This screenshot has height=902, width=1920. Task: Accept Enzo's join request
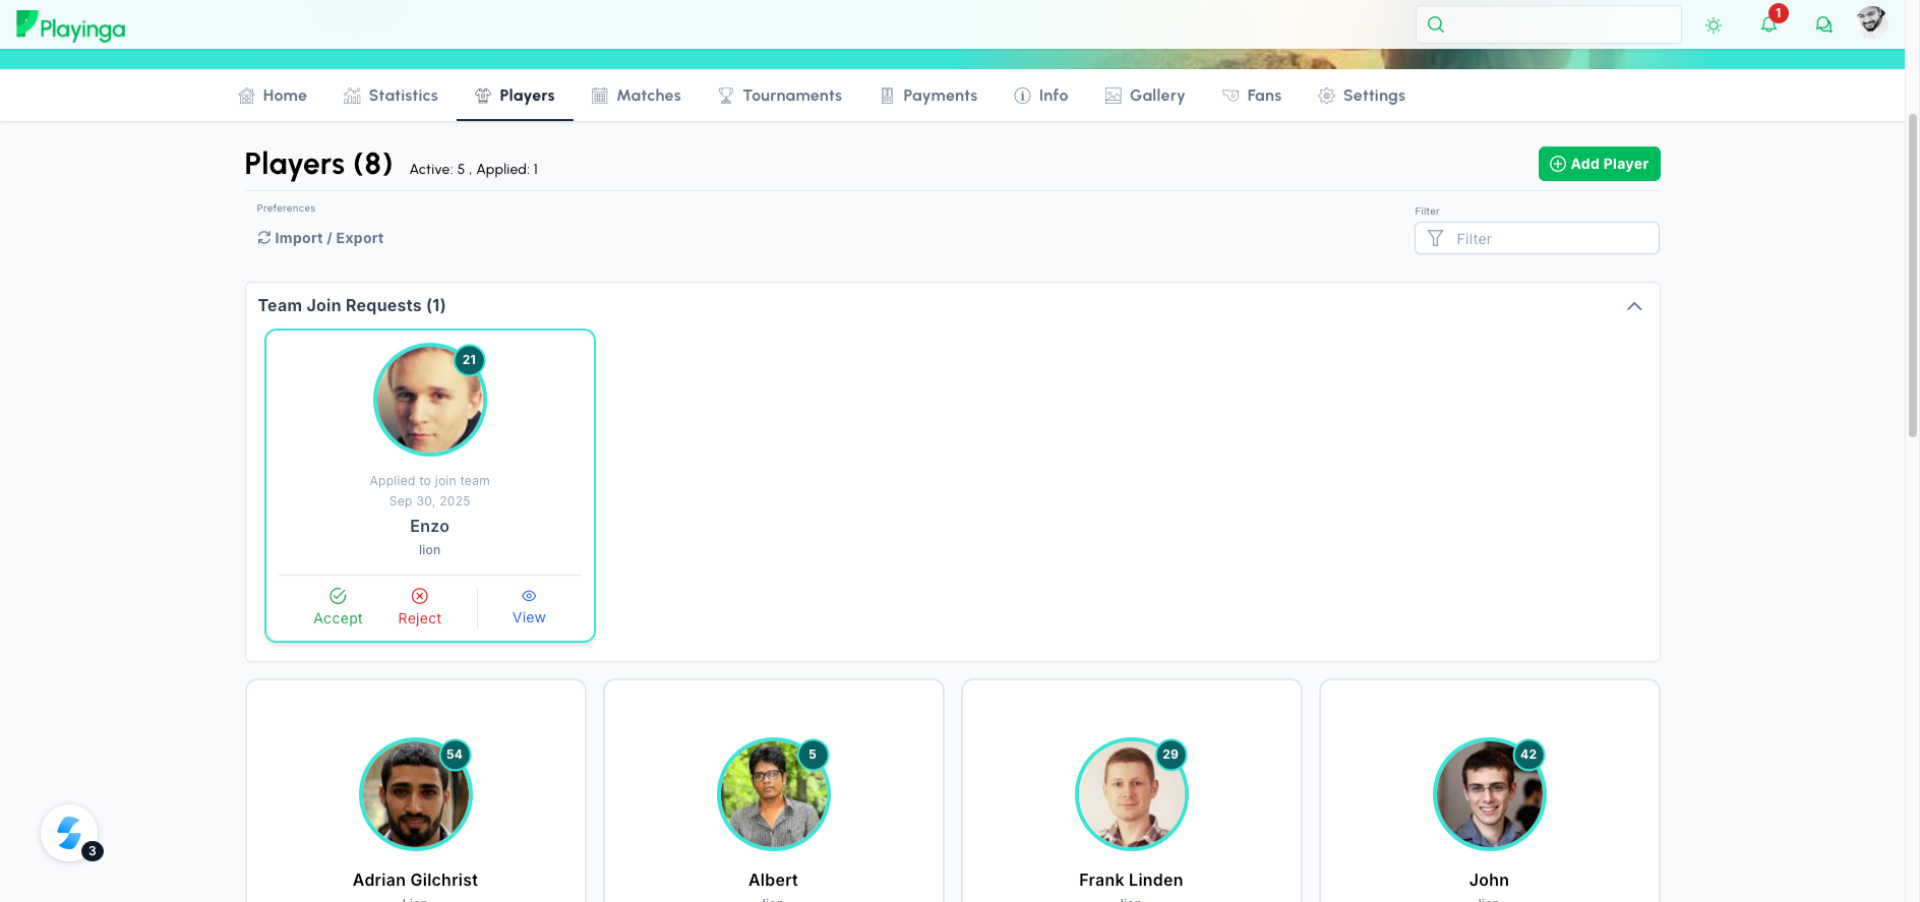tap(338, 607)
